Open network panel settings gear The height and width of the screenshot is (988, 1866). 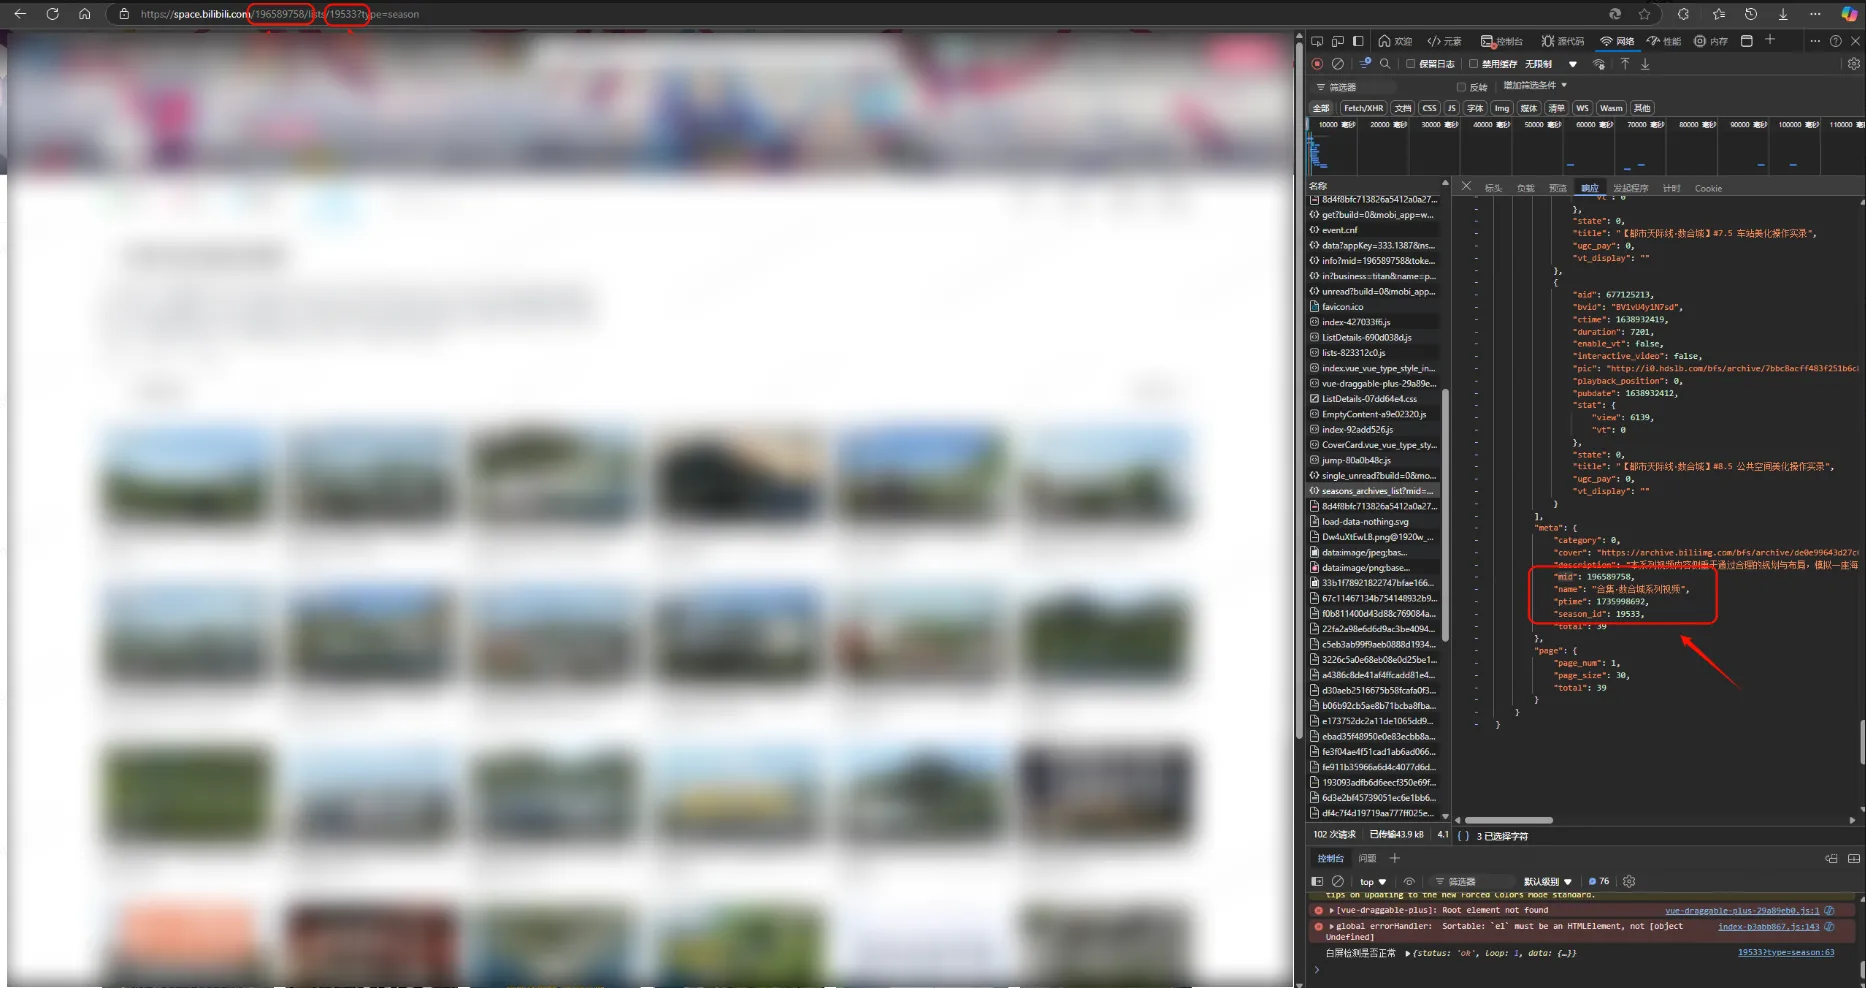point(1854,63)
